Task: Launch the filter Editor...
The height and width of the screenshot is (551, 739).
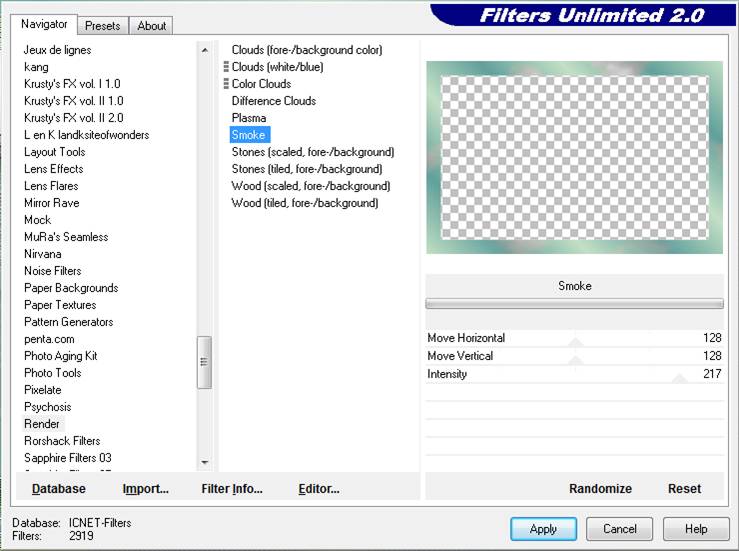Action: point(319,489)
